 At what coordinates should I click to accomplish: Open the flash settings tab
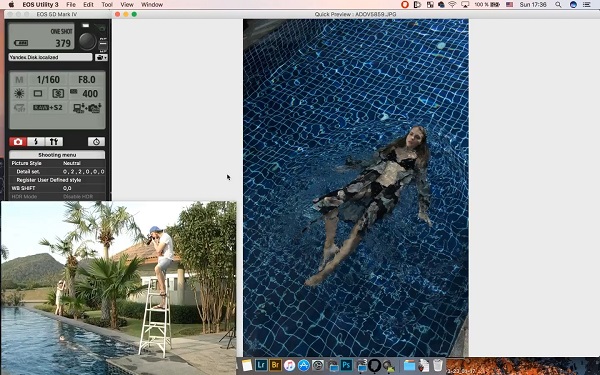tap(36, 142)
